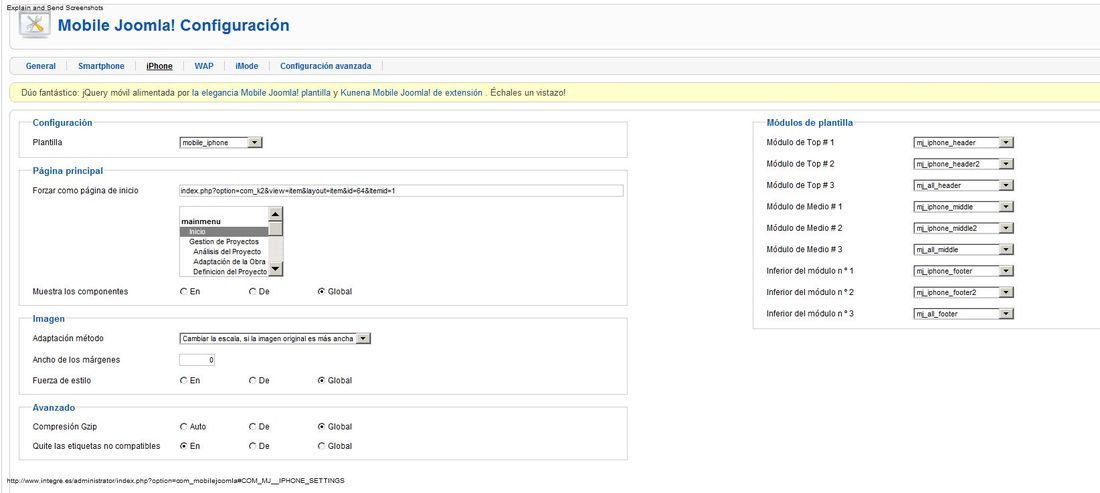
Task: Open the General tab
Action: 41,66
